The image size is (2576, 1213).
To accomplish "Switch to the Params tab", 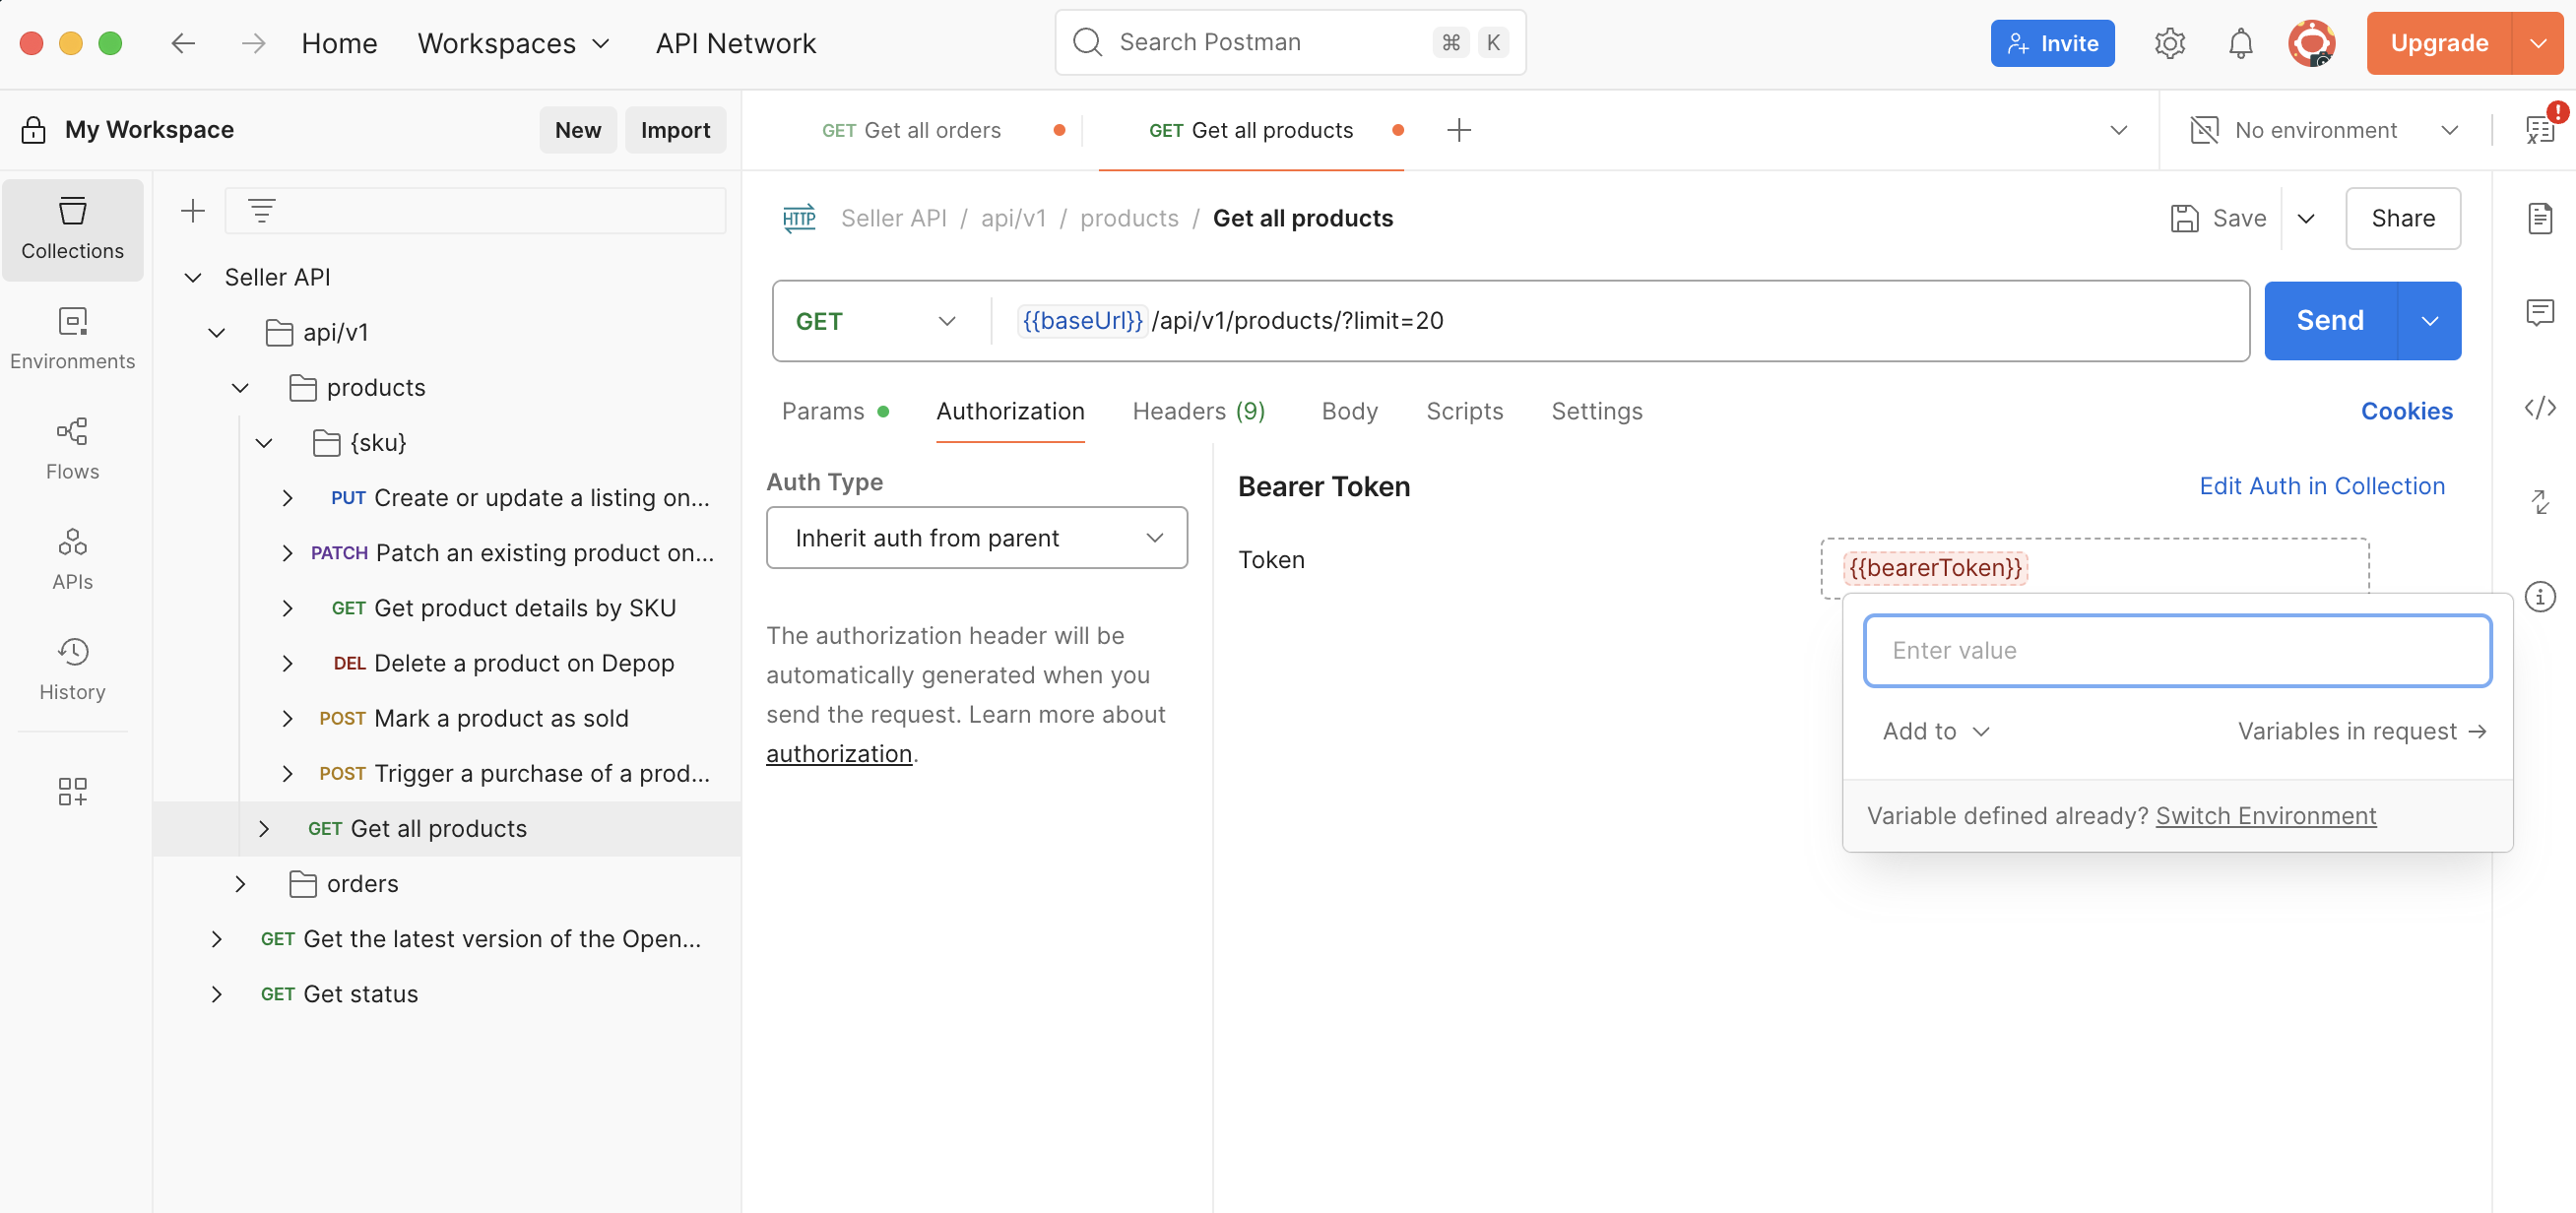I will (x=835, y=411).
